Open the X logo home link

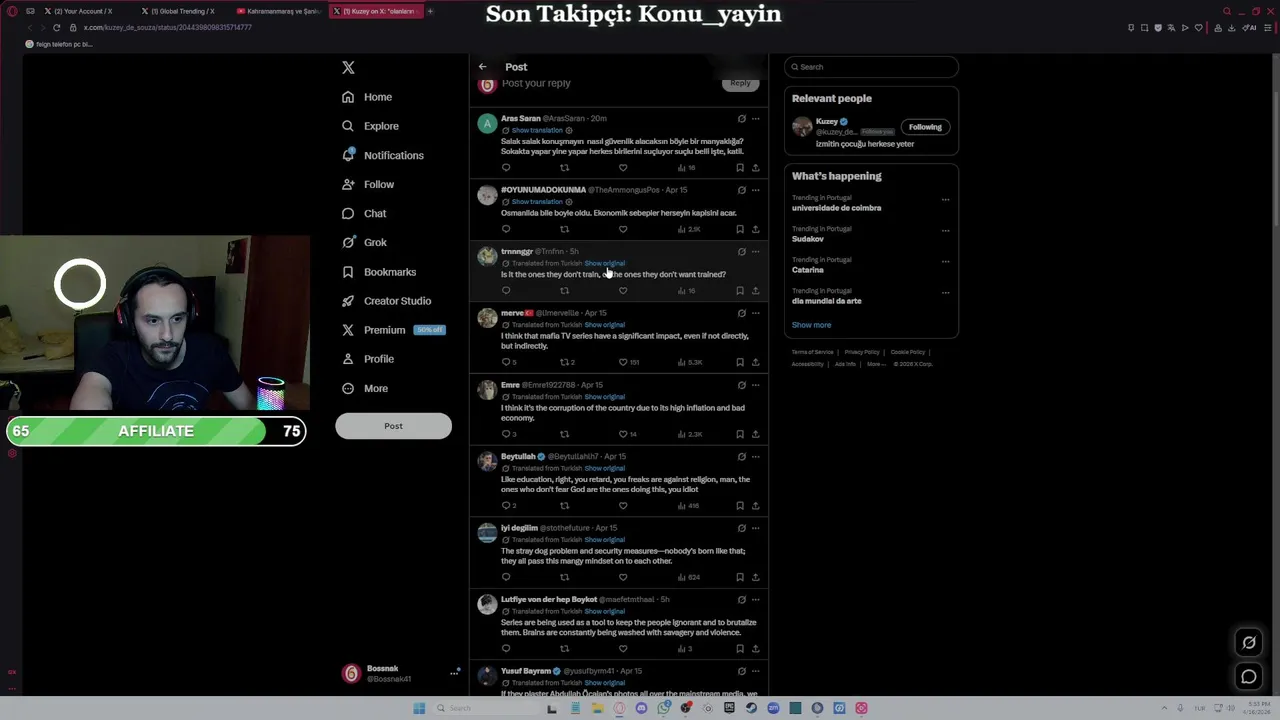[348, 67]
